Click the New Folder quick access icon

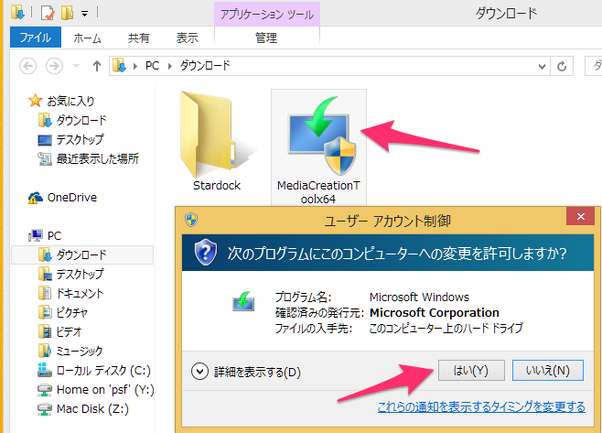[x=67, y=13]
